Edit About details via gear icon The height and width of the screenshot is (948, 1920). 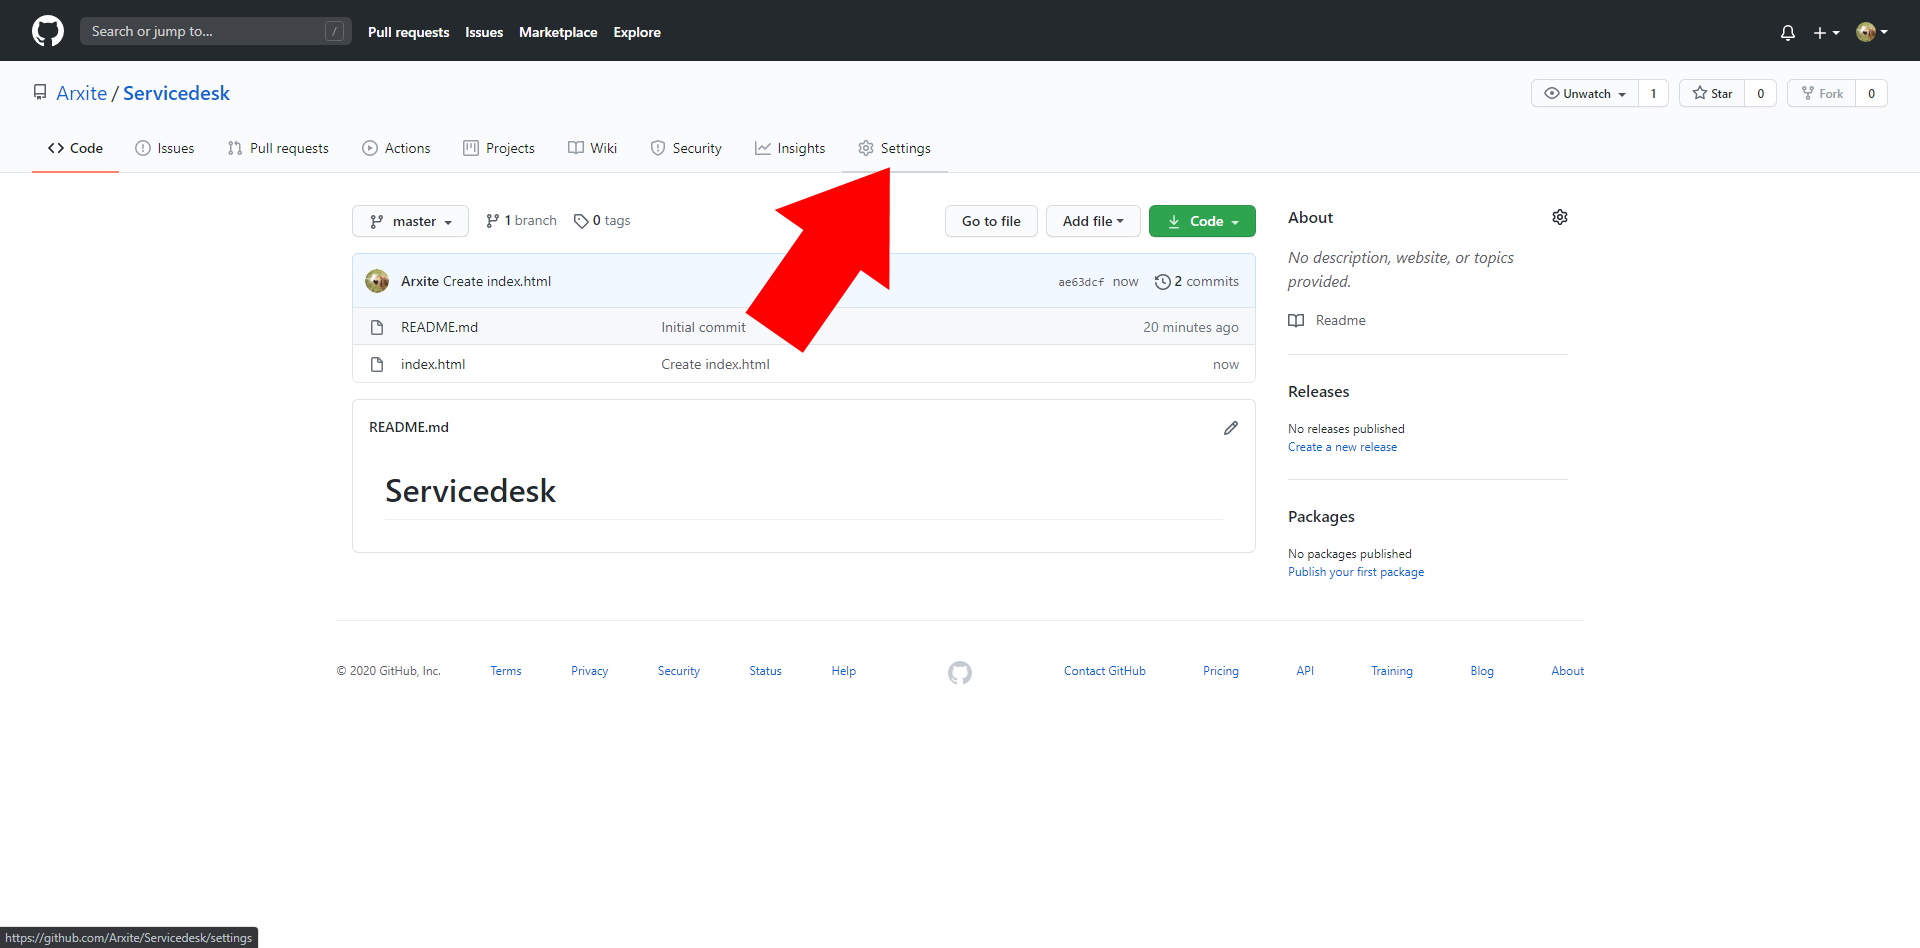(1560, 217)
